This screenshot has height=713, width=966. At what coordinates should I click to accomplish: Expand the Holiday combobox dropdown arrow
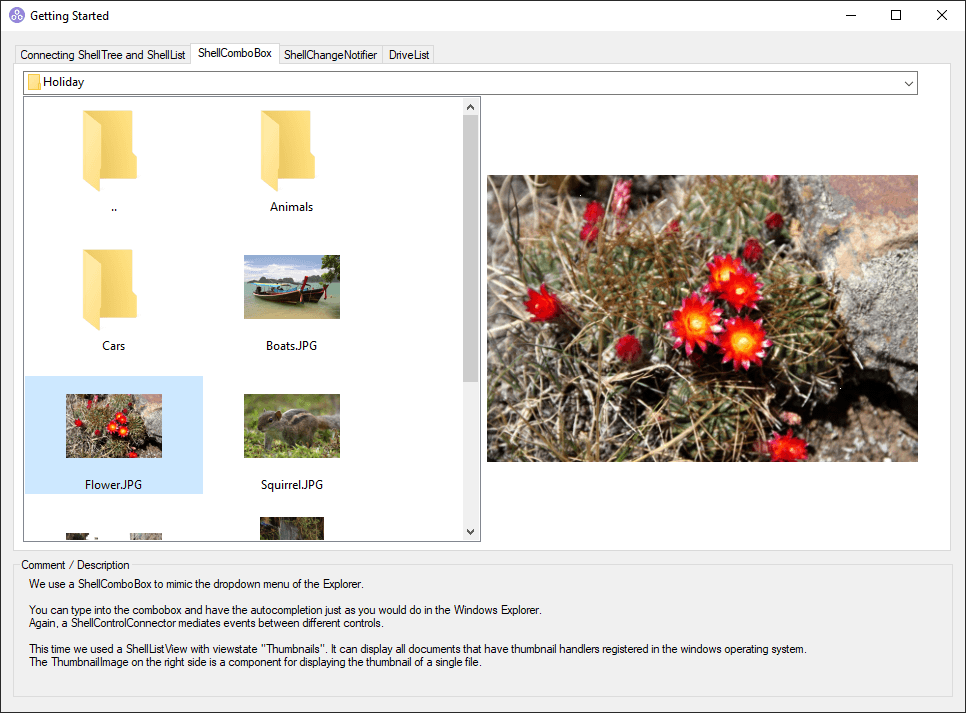[908, 83]
